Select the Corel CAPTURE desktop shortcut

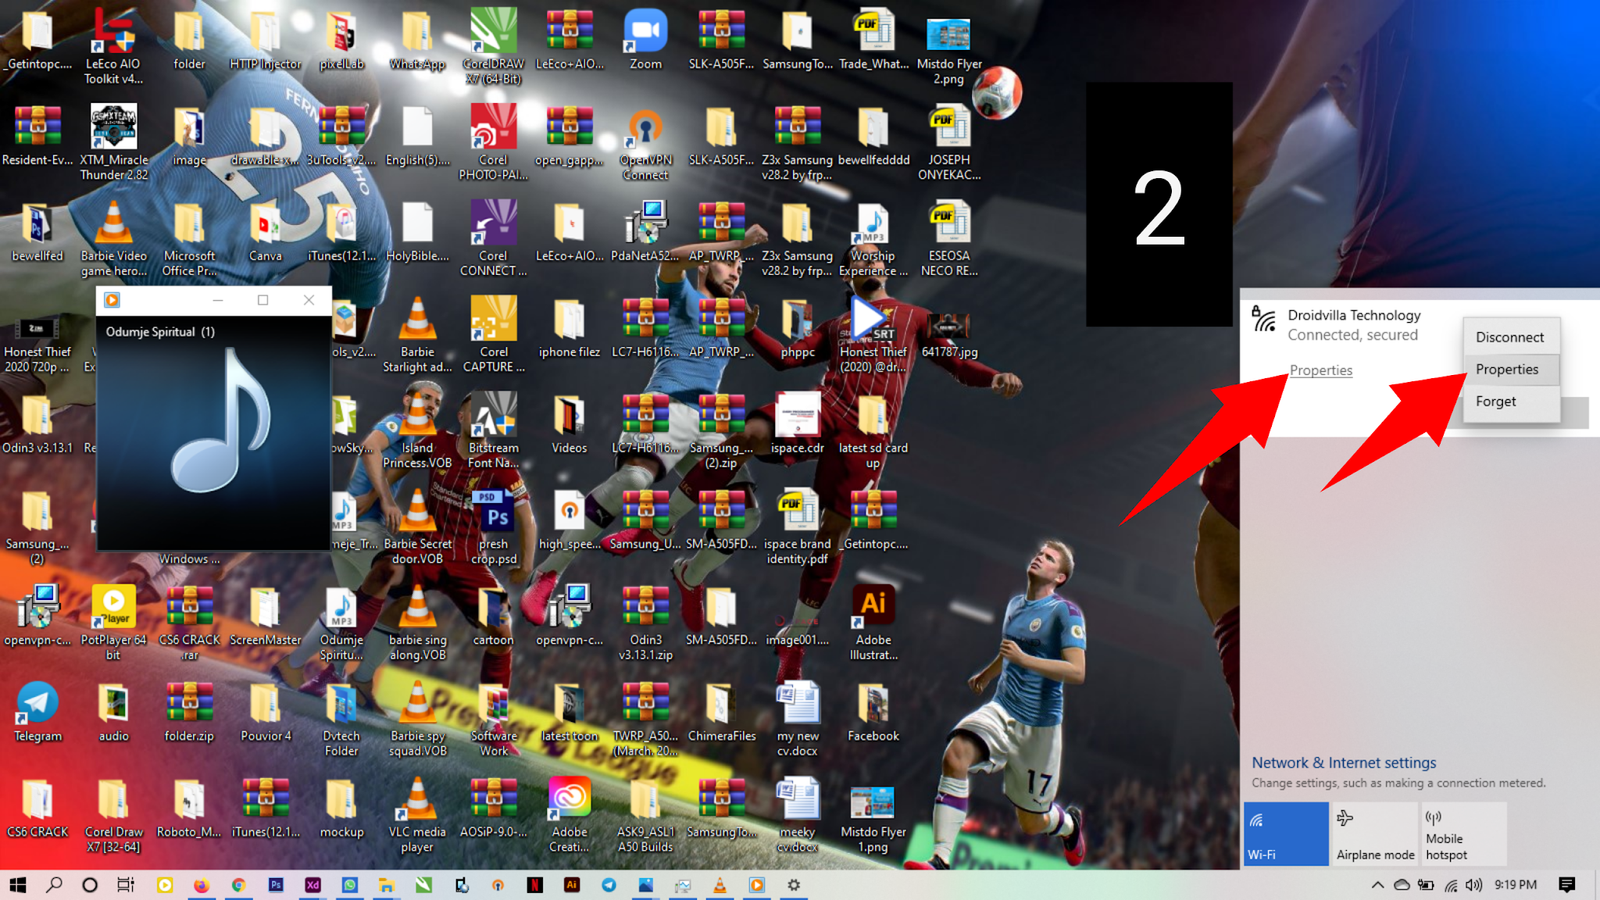pos(493,335)
